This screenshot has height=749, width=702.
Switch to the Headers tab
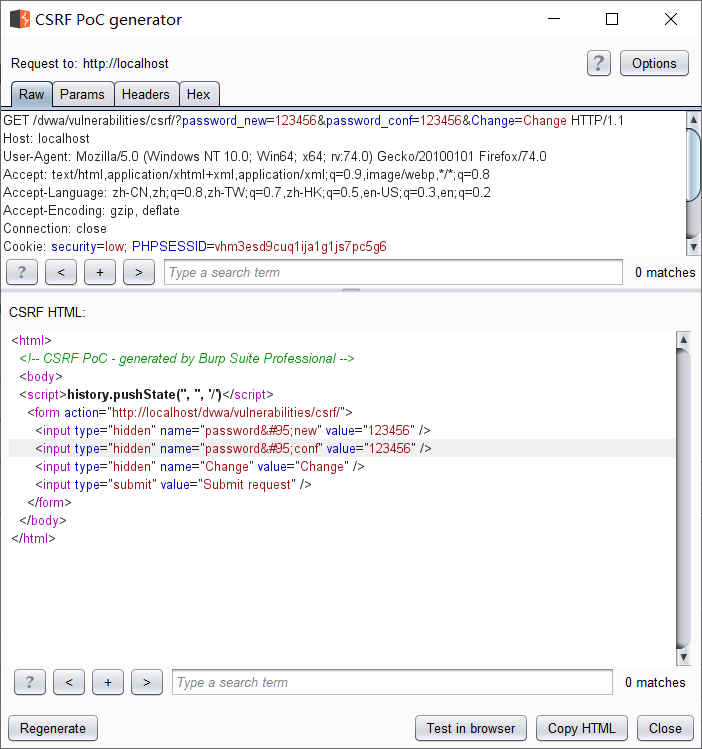pyautogui.click(x=146, y=94)
